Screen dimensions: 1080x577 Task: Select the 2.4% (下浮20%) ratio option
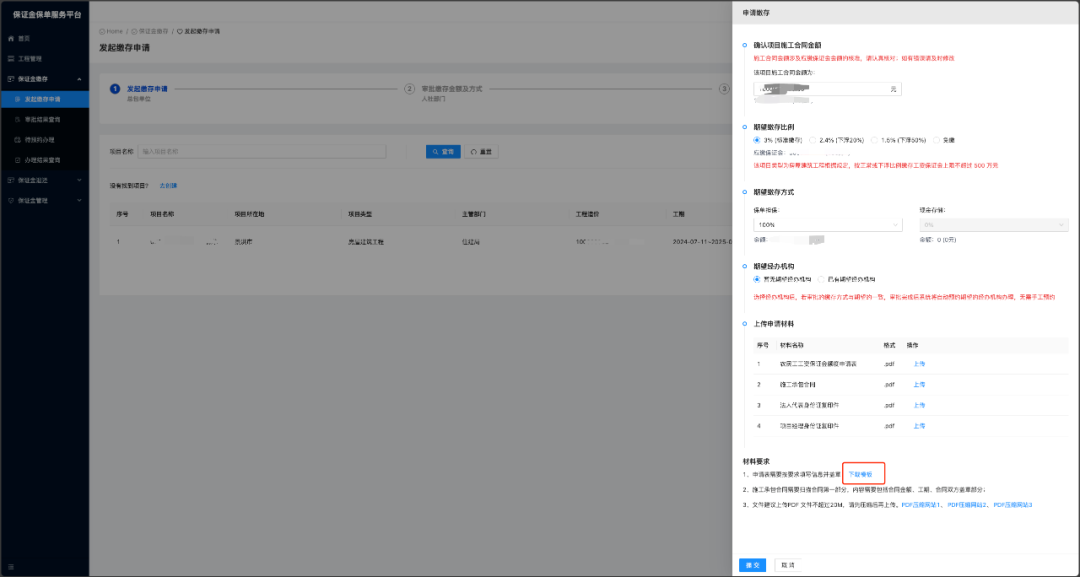coord(813,140)
